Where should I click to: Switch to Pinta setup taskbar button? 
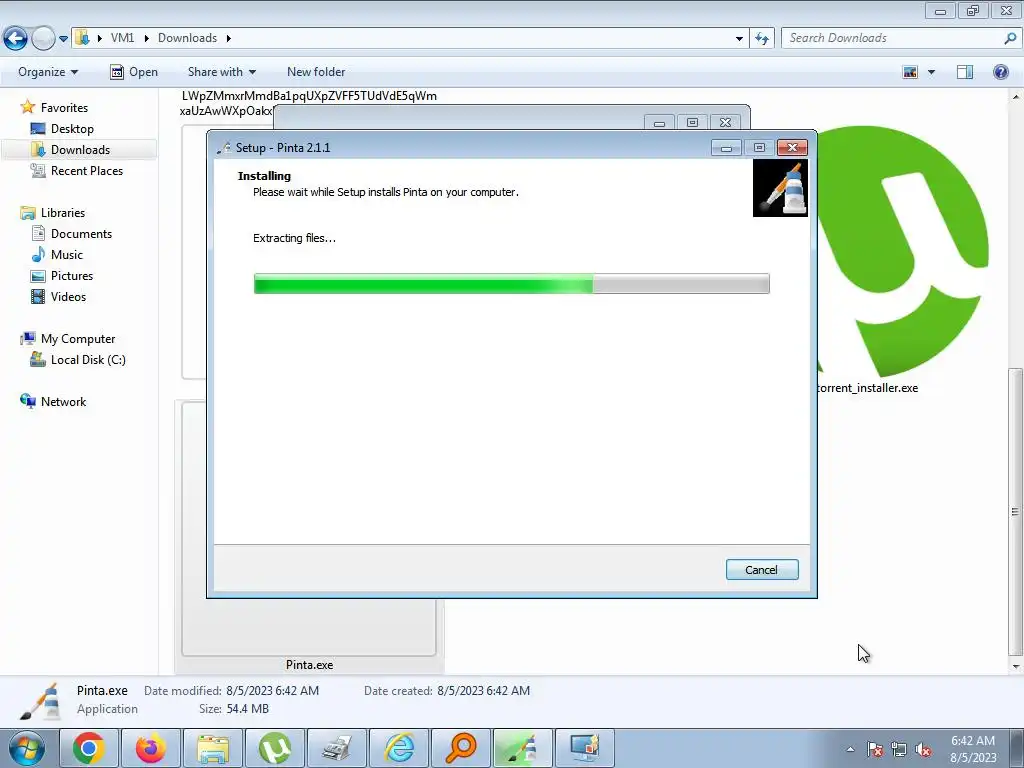click(523, 748)
